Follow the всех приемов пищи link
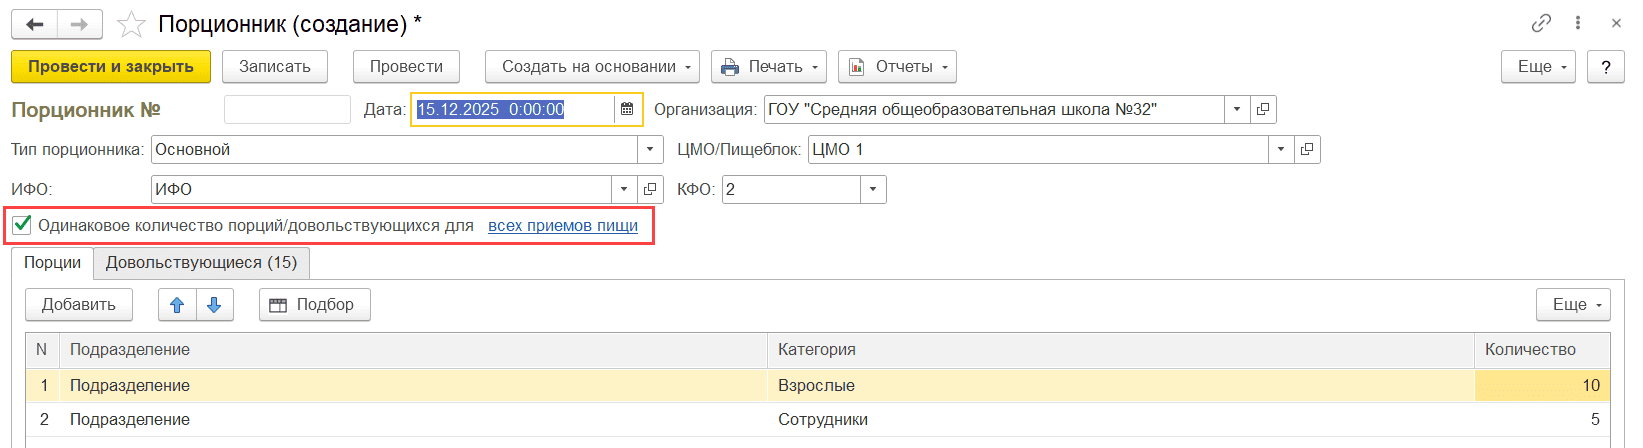The width and height of the screenshot is (1643, 448). pyautogui.click(x=562, y=226)
